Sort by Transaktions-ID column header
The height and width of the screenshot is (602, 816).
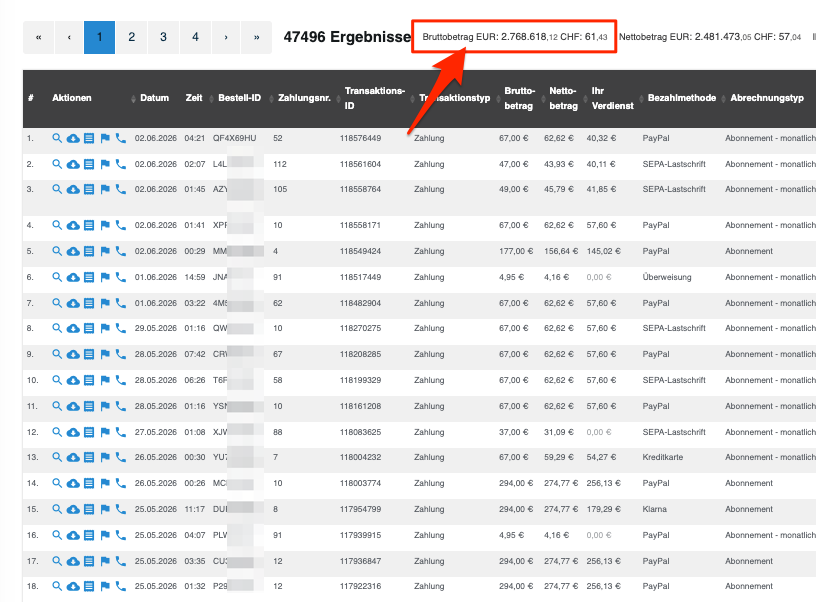point(374,98)
